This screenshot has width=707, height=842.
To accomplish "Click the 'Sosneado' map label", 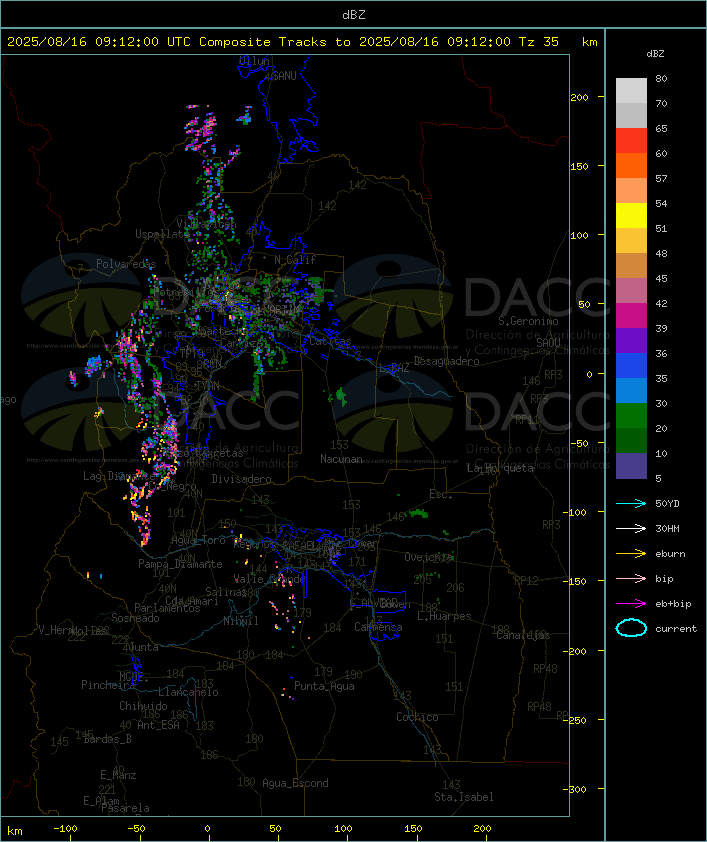I will point(135,618).
